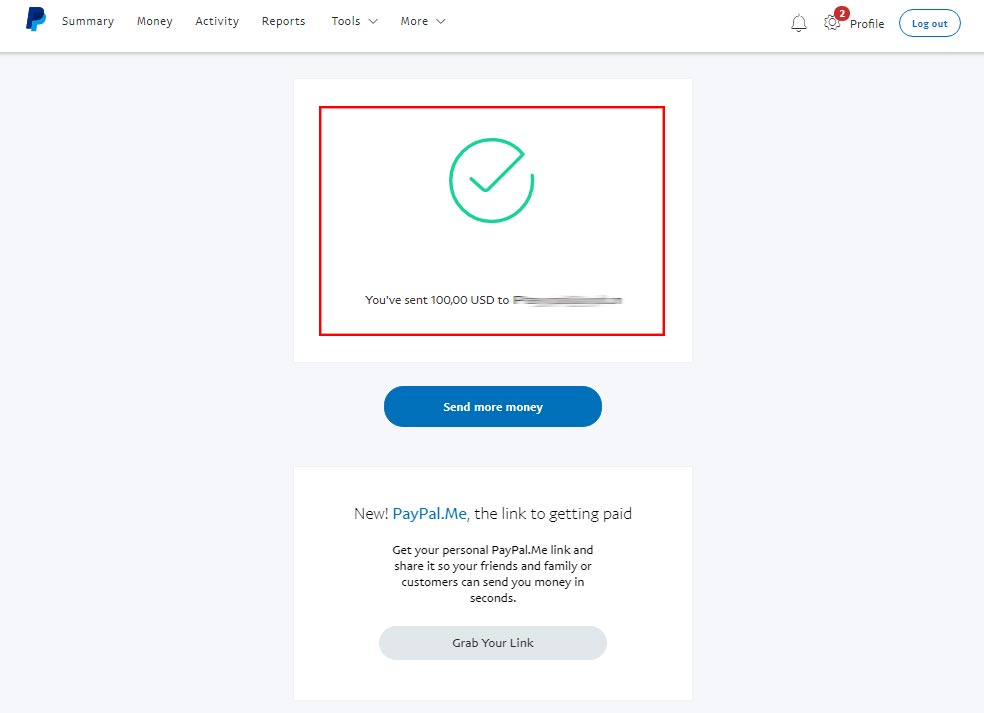Image resolution: width=984 pixels, height=713 pixels.
Task: Go to the Reports page
Action: click(283, 20)
